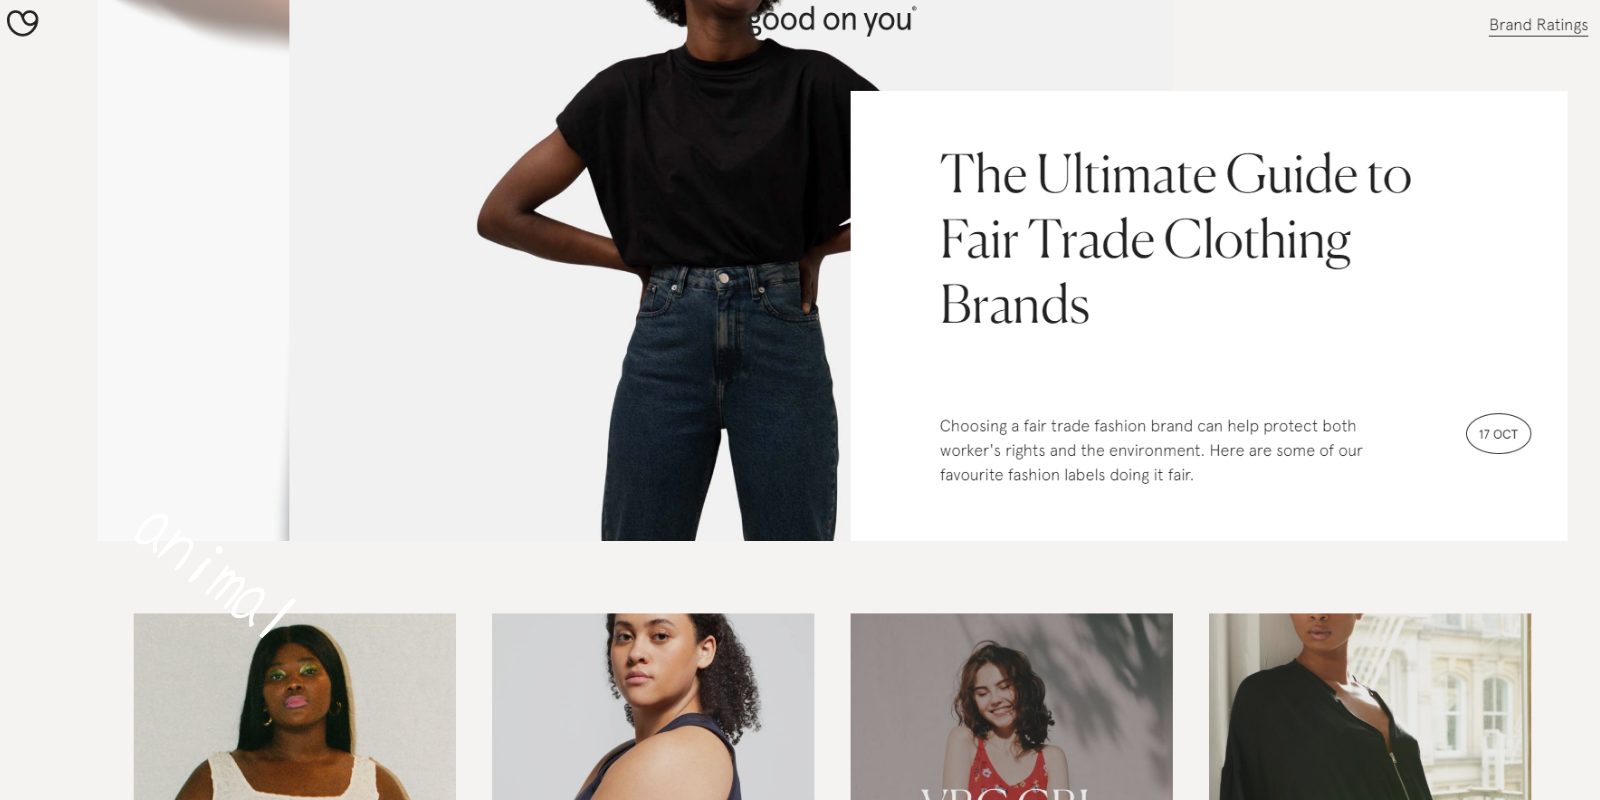The width and height of the screenshot is (1600, 800).
Task: Click the heart-shaped Good On You logo icon
Action: [x=22, y=22]
